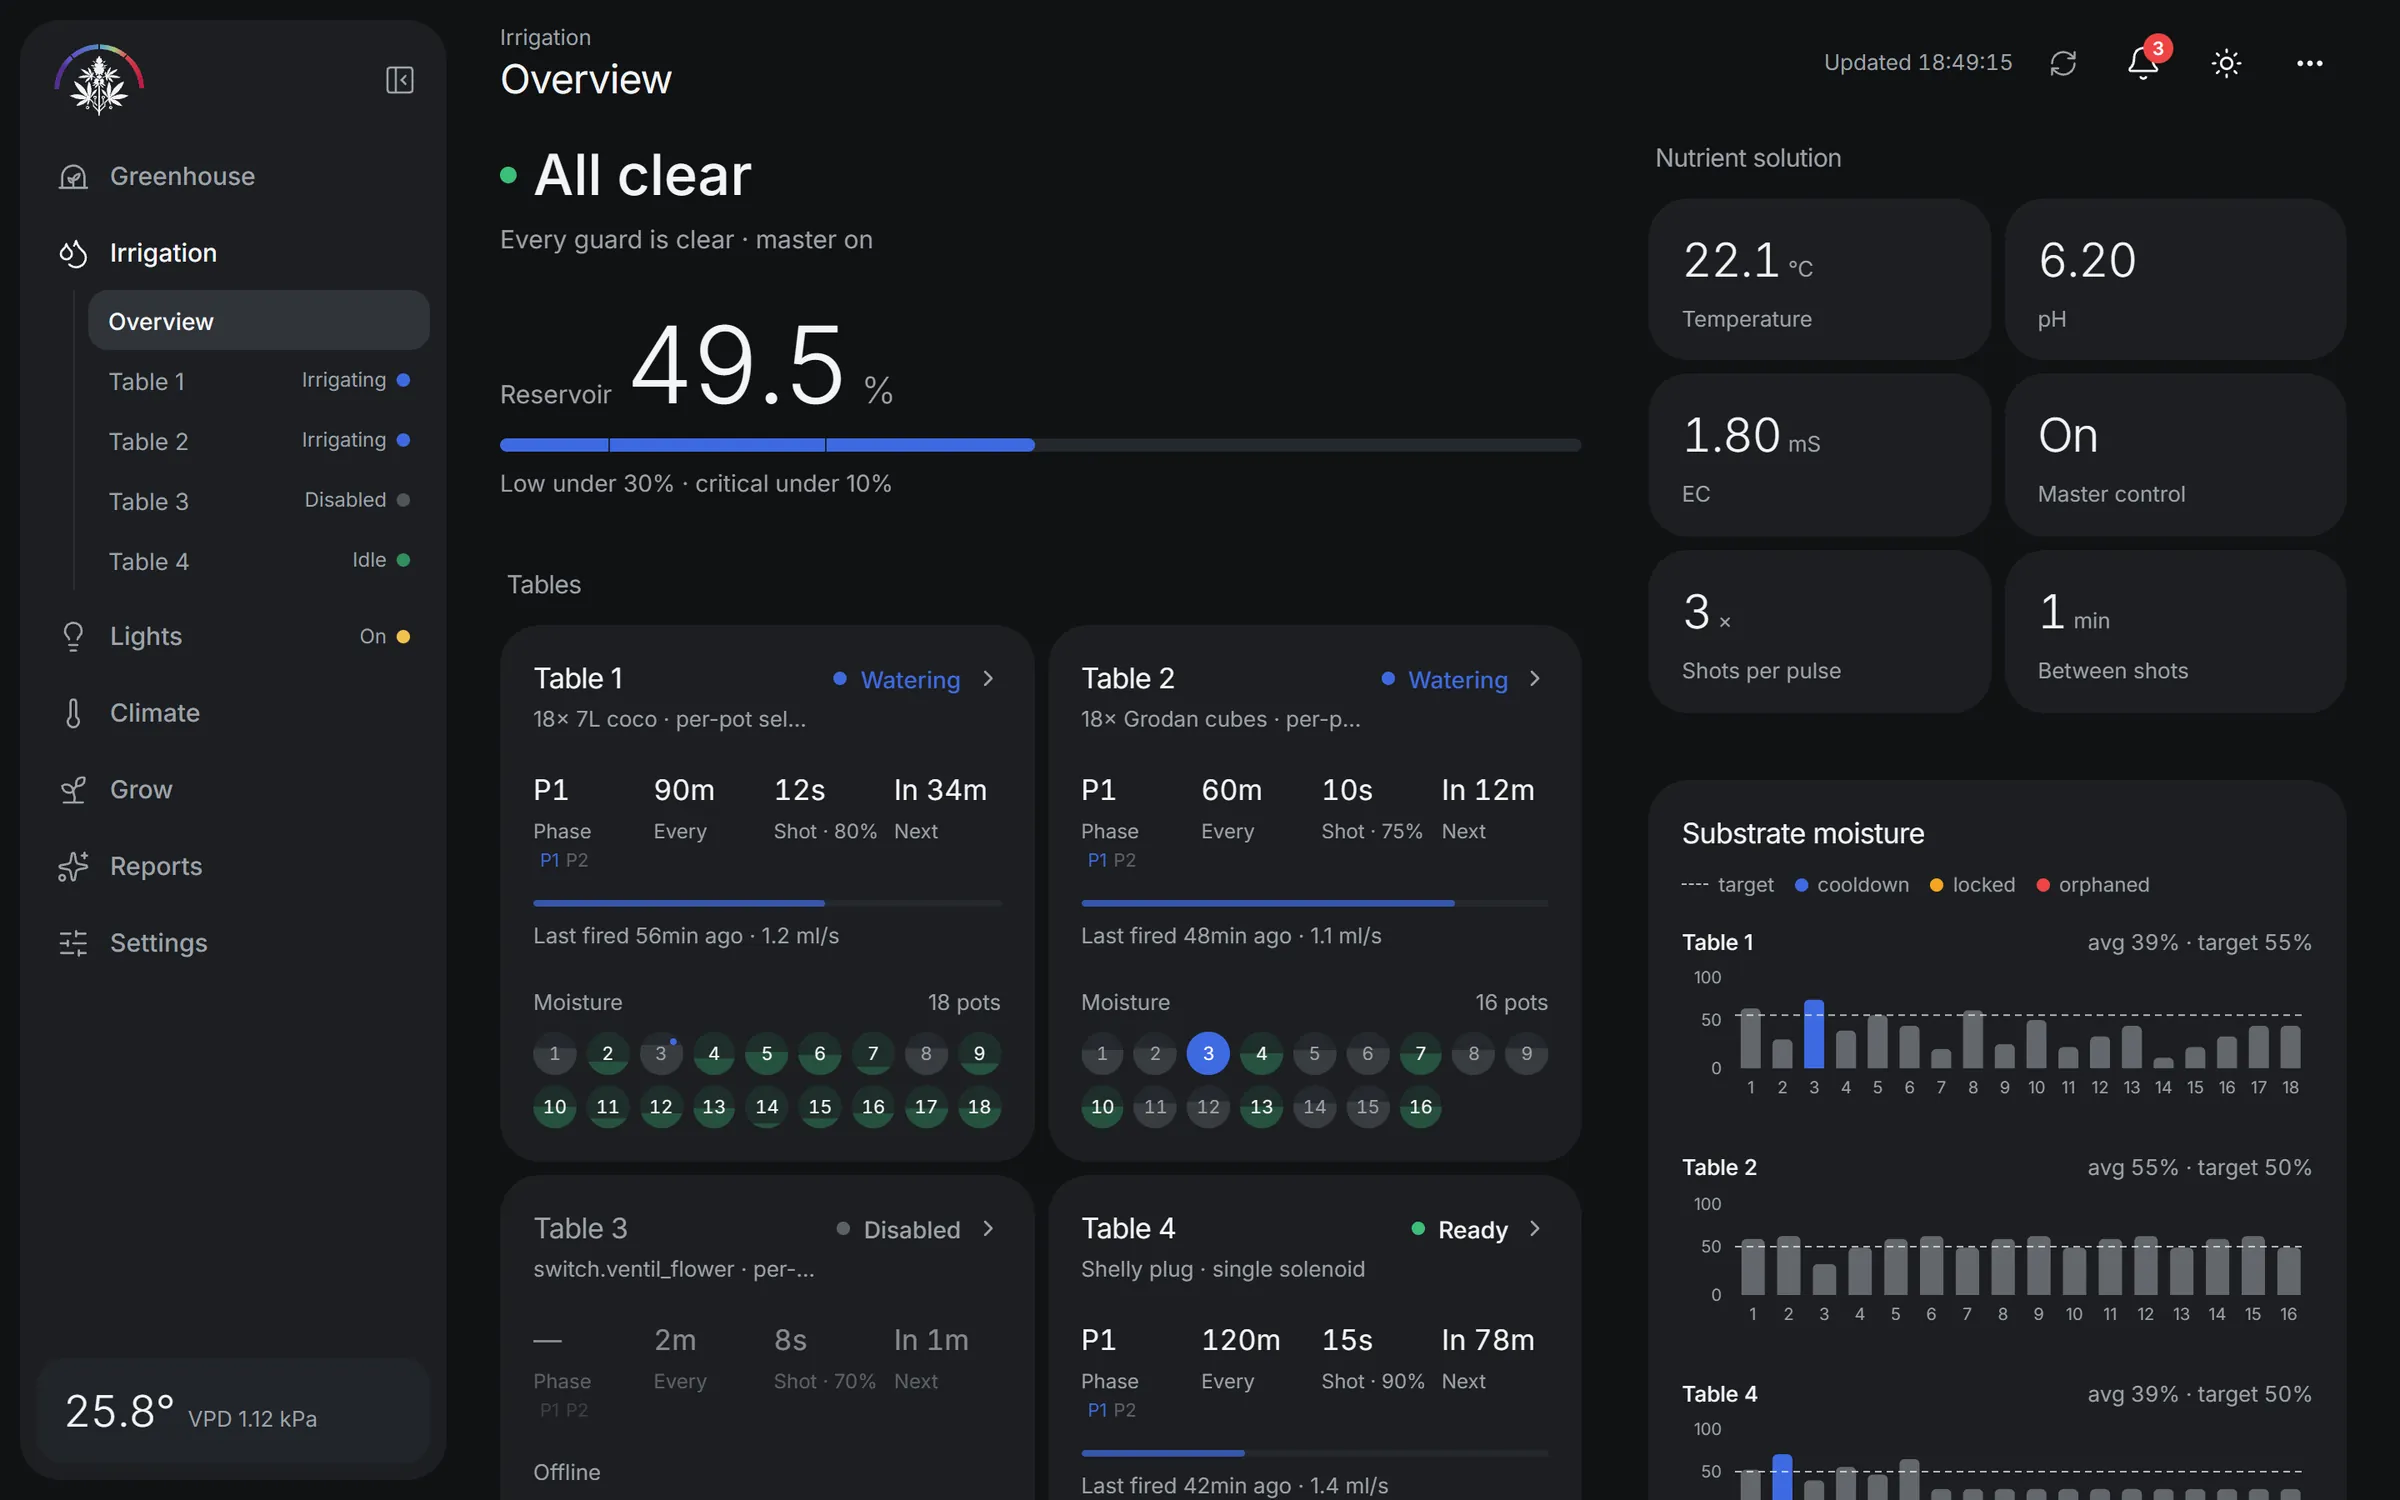The height and width of the screenshot is (1500, 2400).
Task: Click the Lights bulb icon
Action: [73, 637]
